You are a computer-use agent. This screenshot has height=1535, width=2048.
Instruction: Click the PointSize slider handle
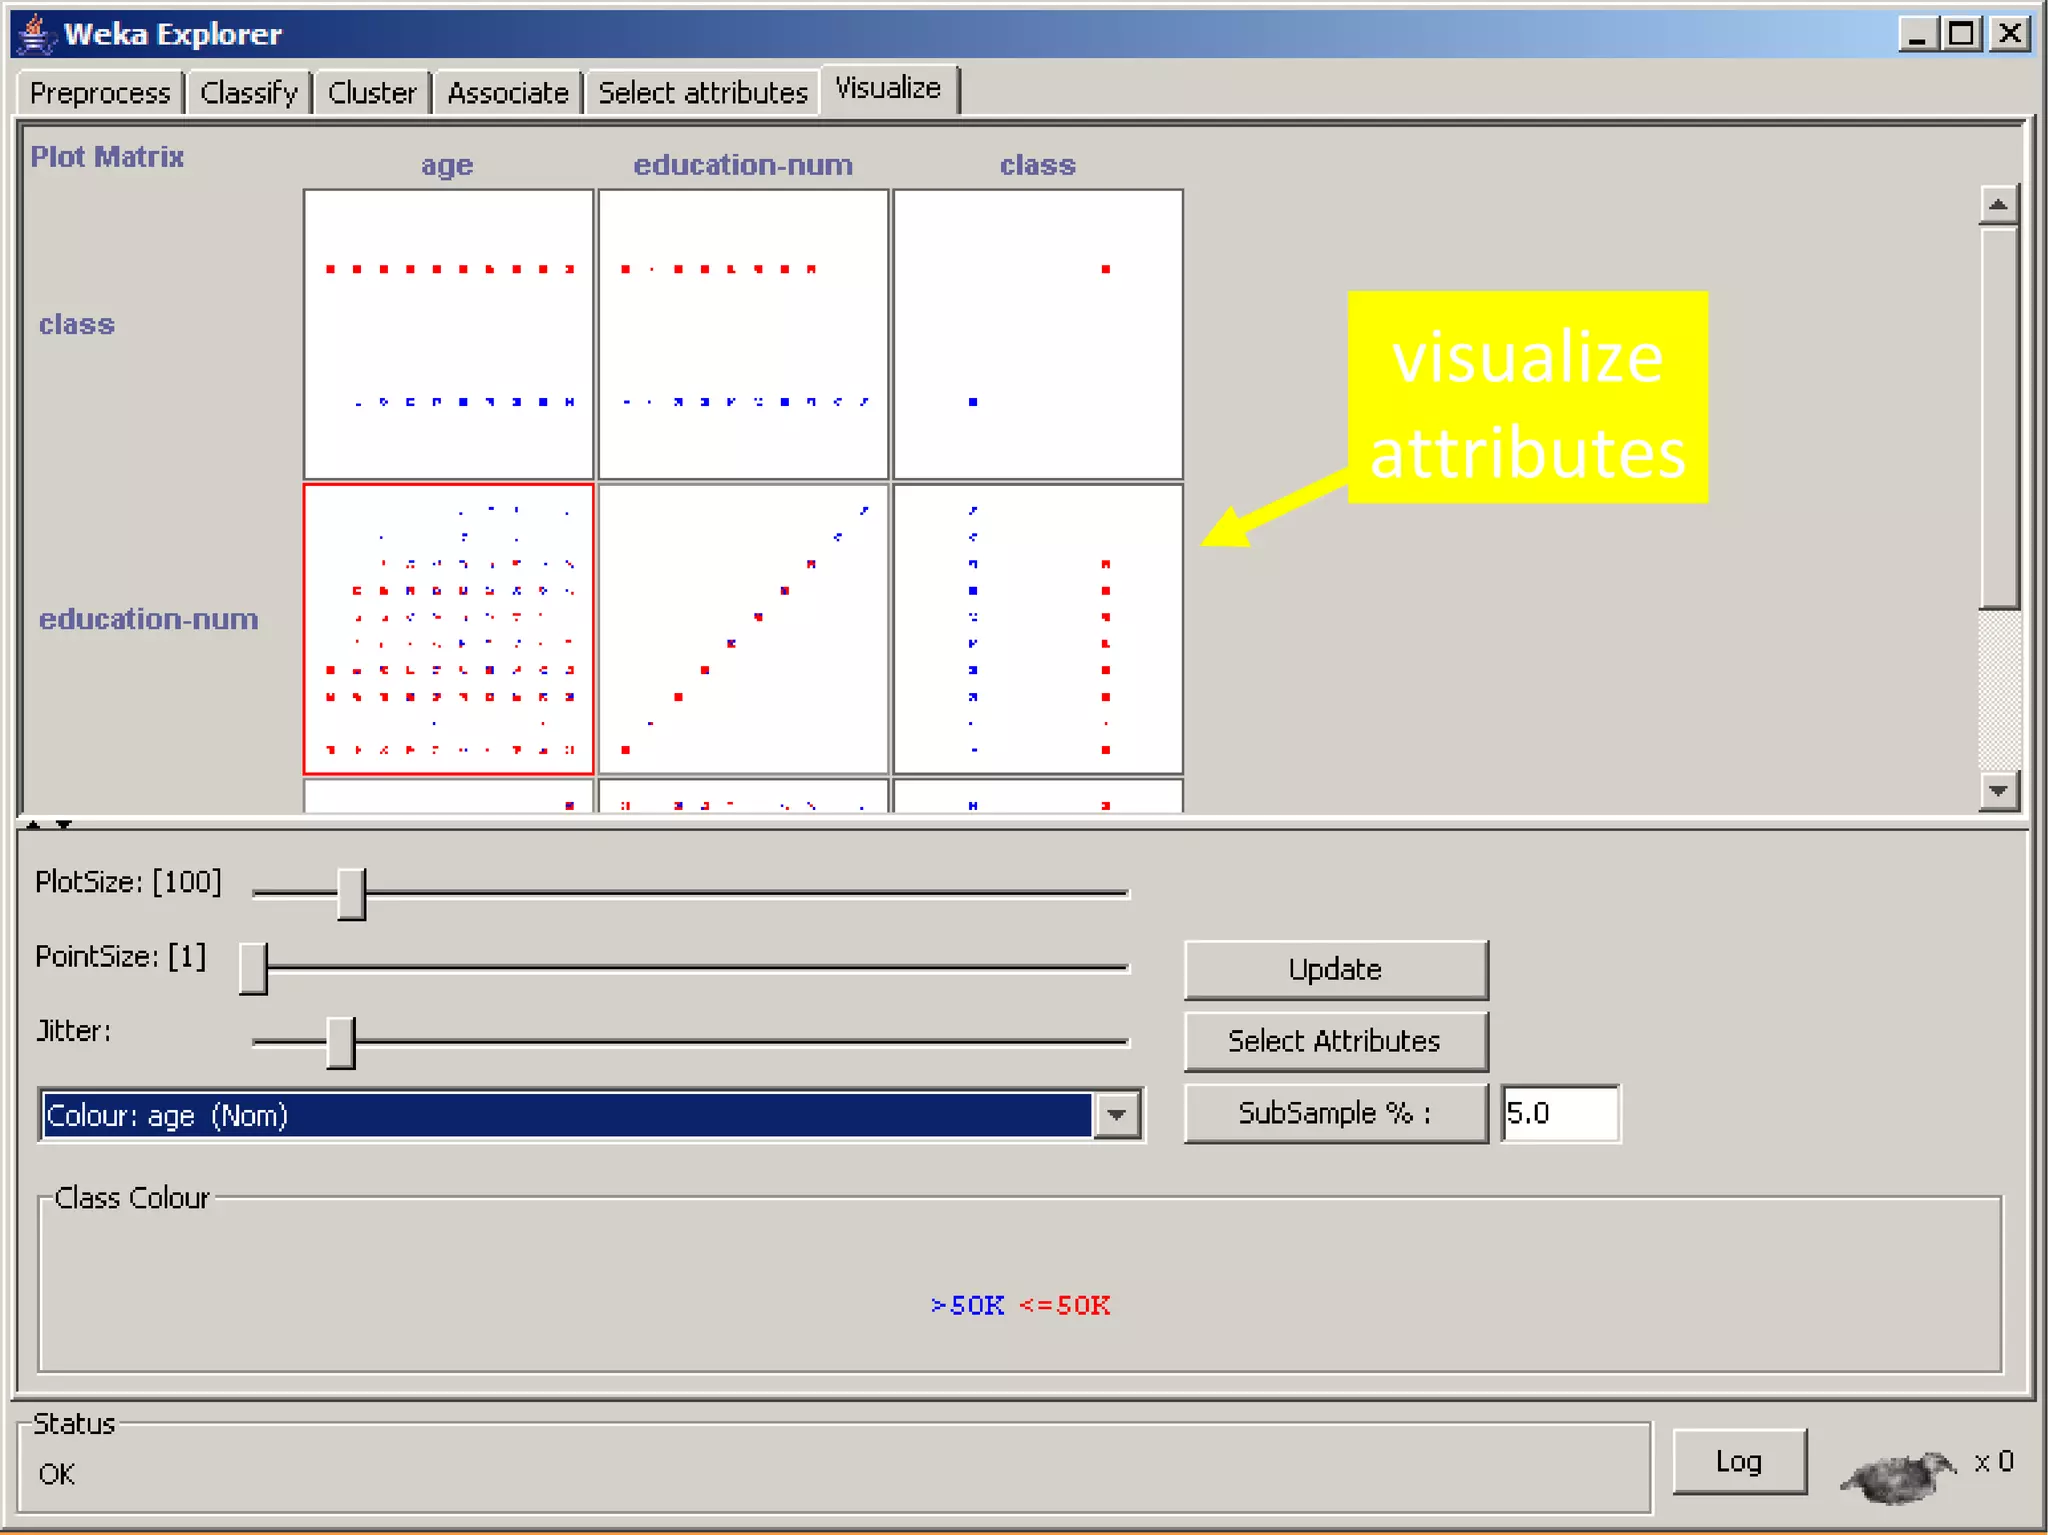pos(253,968)
